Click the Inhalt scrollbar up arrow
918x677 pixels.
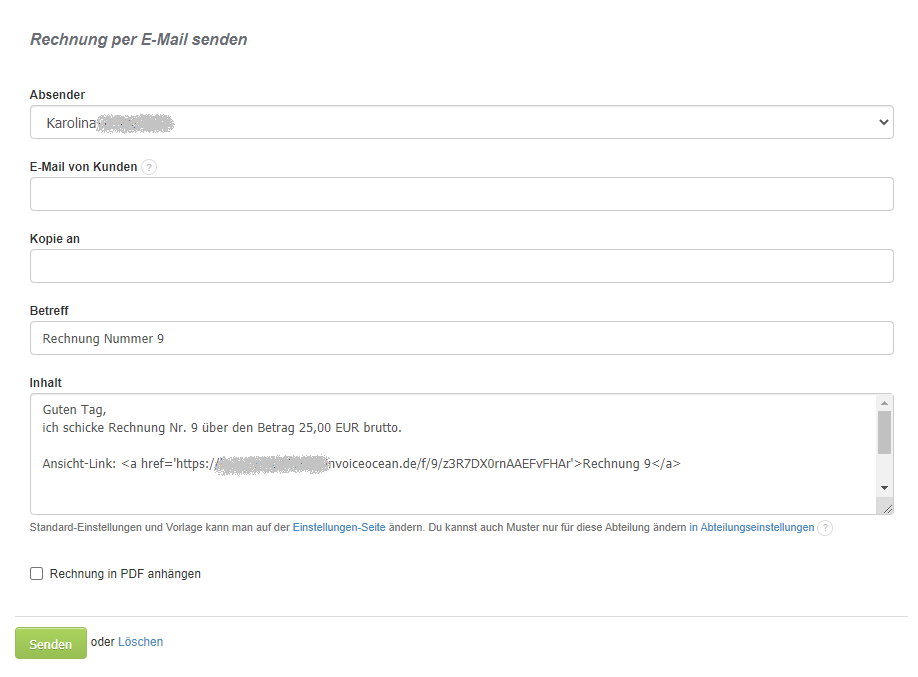click(x=884, y=403)
